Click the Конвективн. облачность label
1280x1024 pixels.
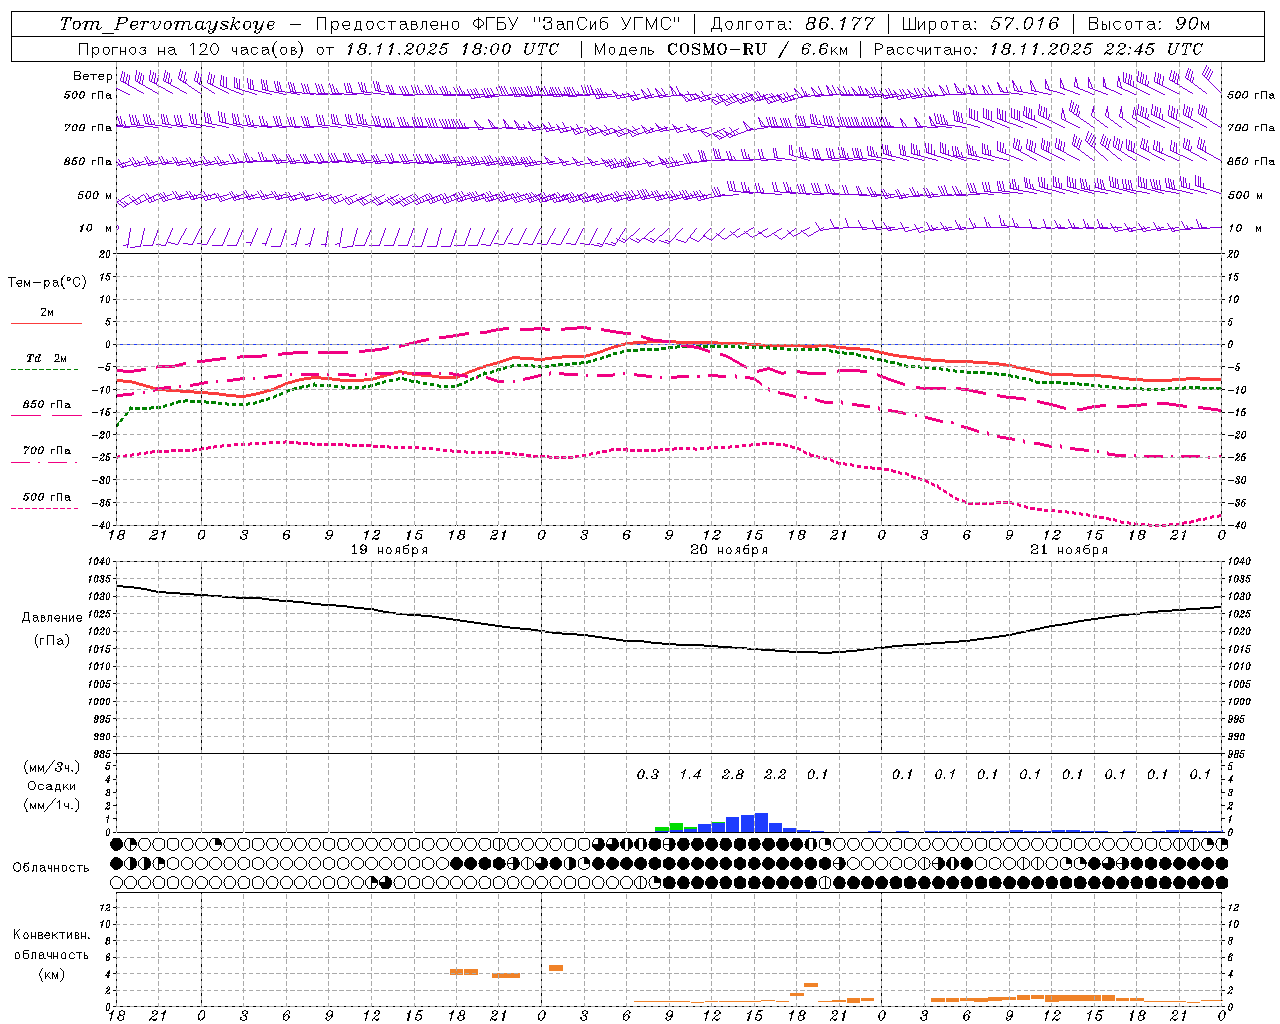(x=51, y=945)
